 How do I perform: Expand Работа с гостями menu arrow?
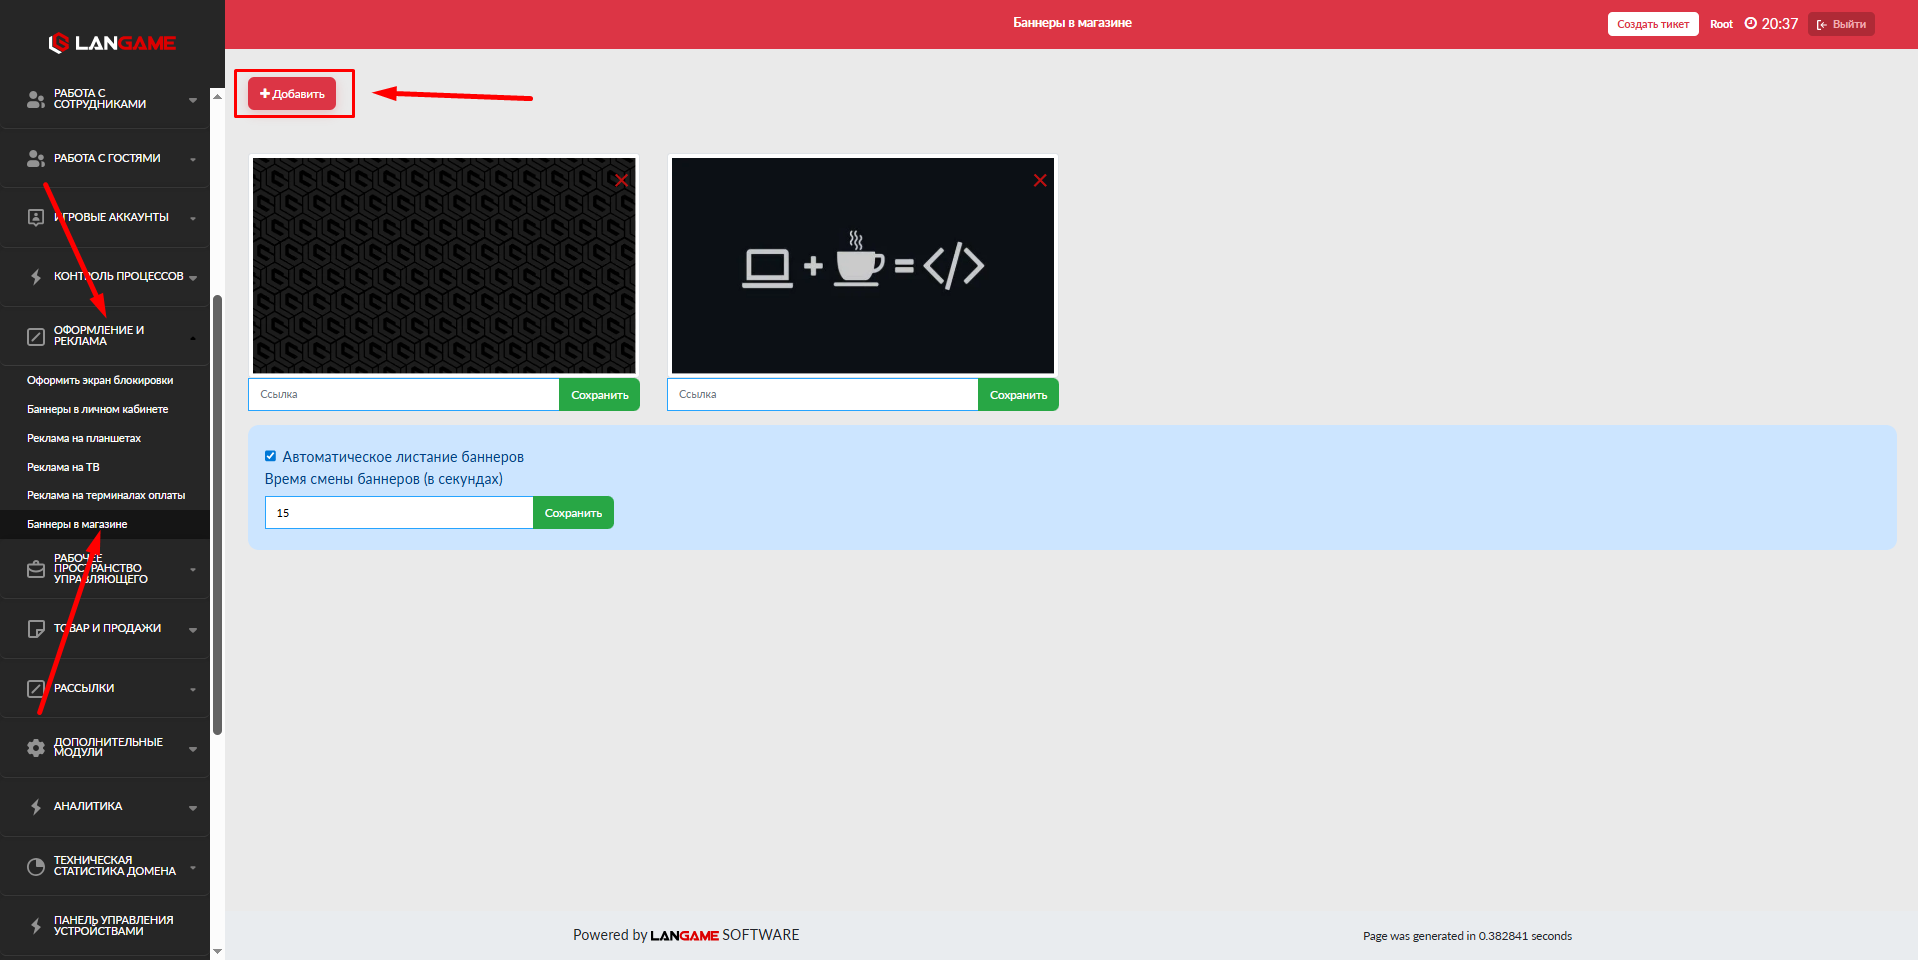[193, 159]
